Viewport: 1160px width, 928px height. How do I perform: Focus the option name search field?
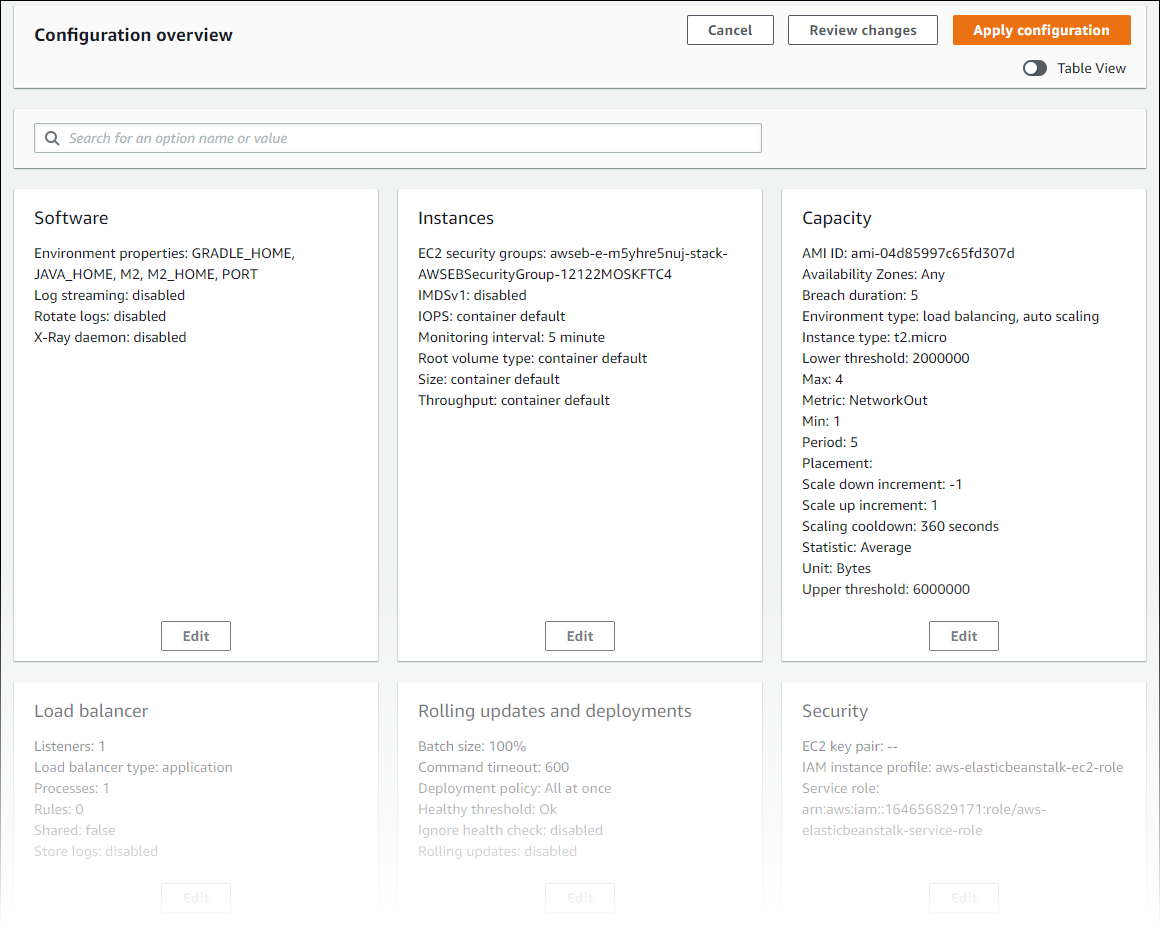410,138
